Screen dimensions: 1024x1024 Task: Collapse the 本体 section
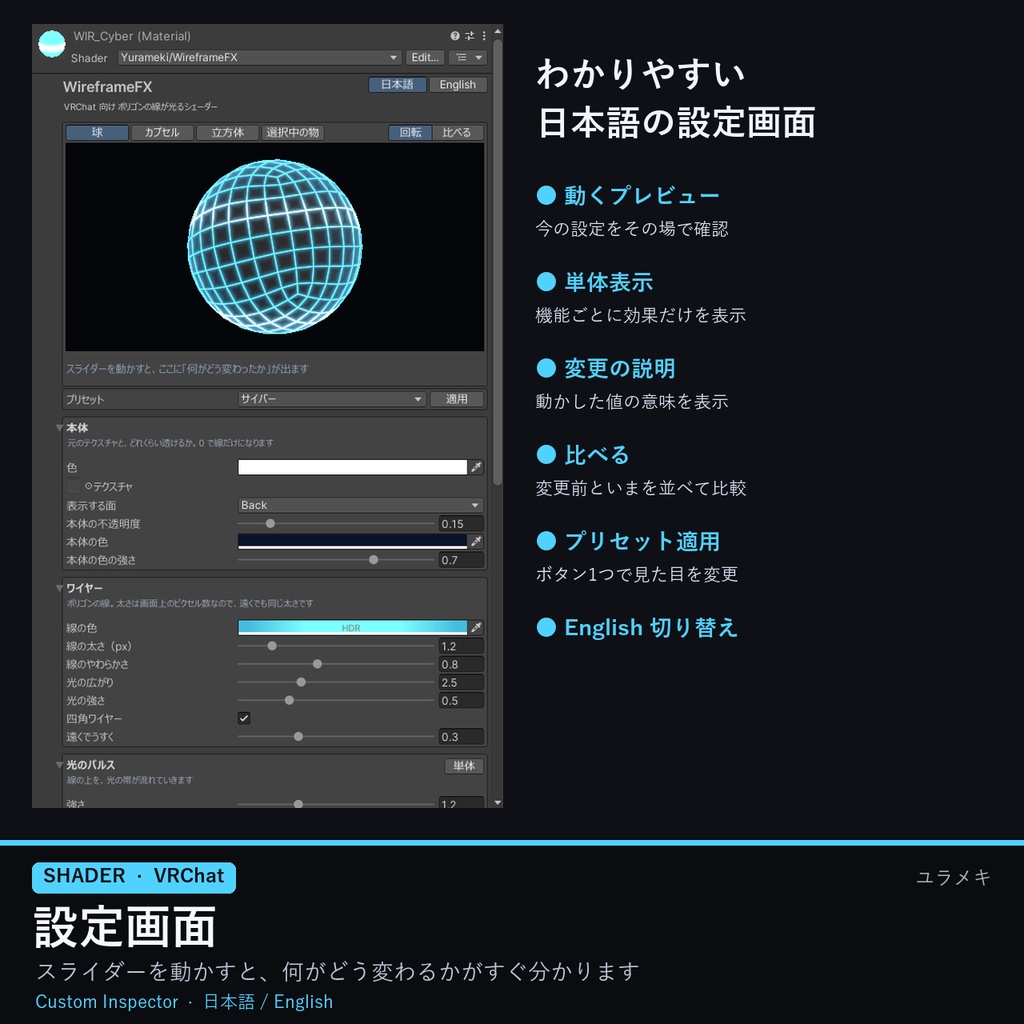(59, 428)
